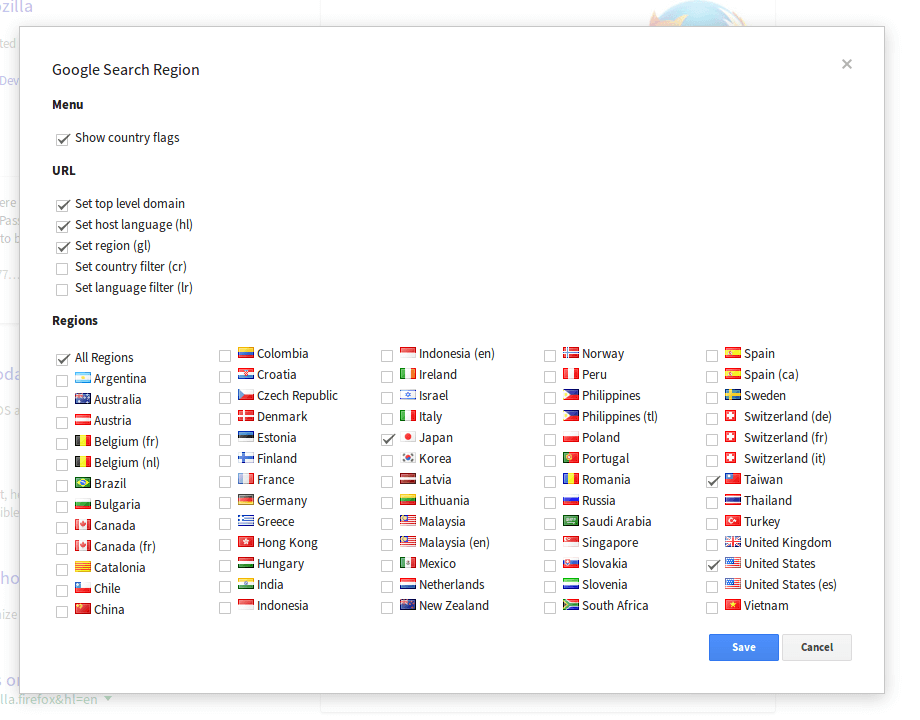Enable Set language filter (lr)
Image resolution: width=920 pixels, height=720 pixels.
coord(62,289)
